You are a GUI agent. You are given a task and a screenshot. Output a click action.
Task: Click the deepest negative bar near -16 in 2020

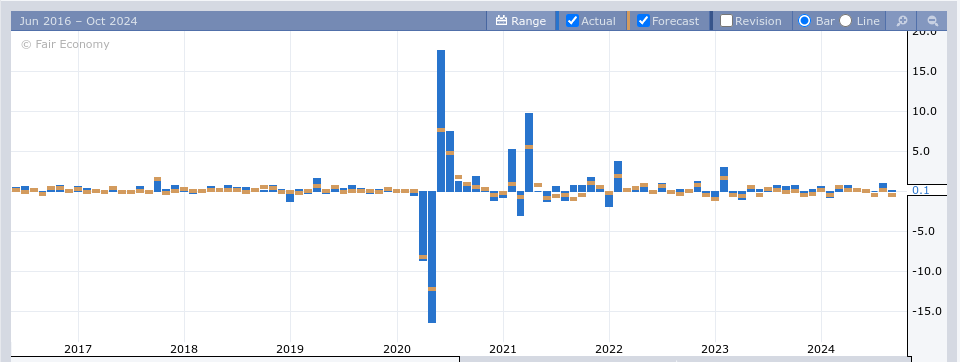(432, 257)
